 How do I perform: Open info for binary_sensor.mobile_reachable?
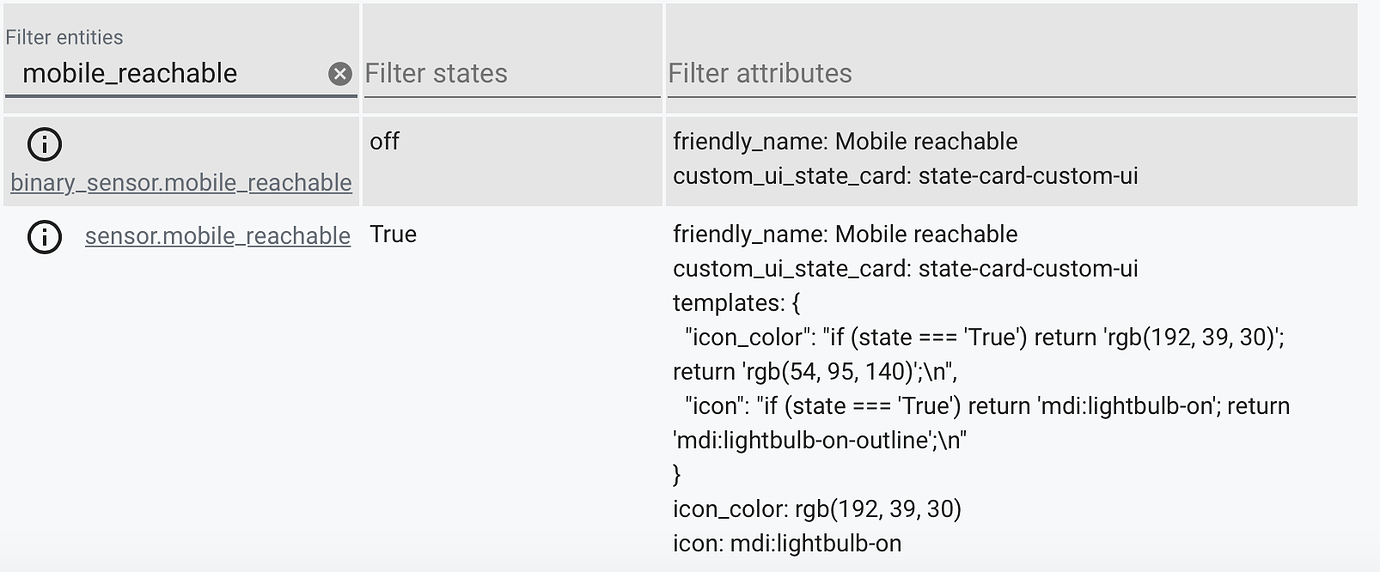pos(44,145)
